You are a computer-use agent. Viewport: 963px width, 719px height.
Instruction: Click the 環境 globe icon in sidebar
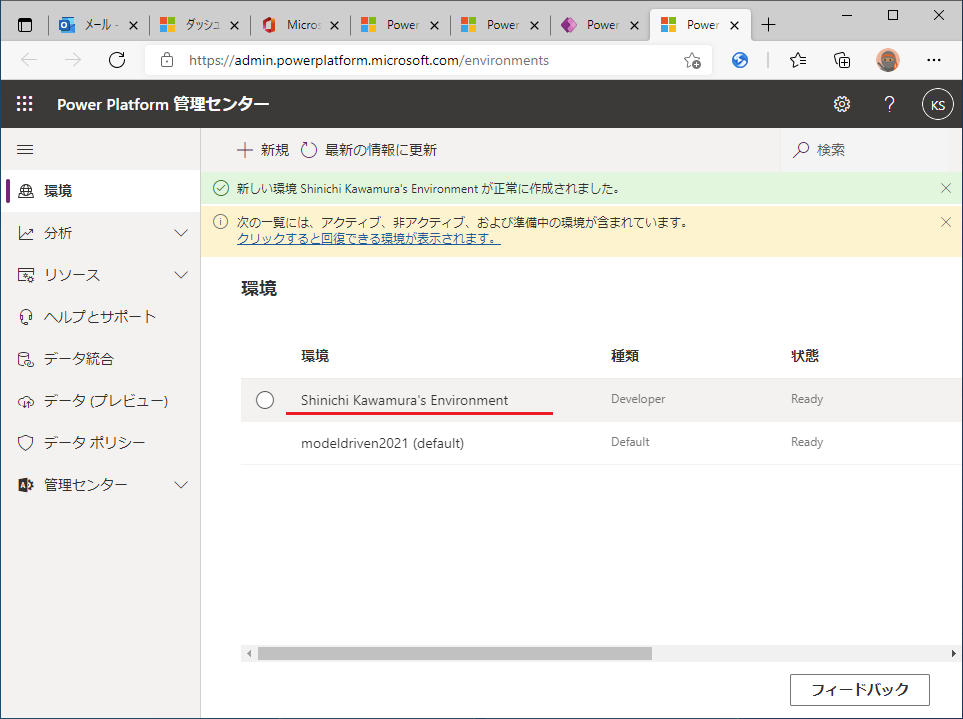(26, 191)
